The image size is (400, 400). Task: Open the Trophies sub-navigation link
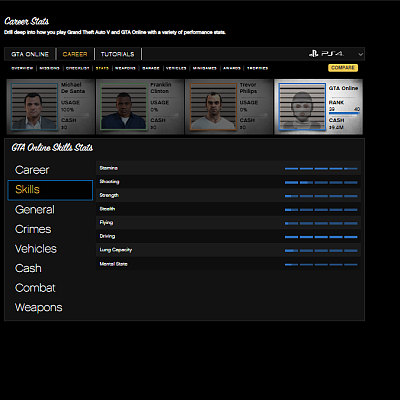pyautogui.click(x=257, y=68)
